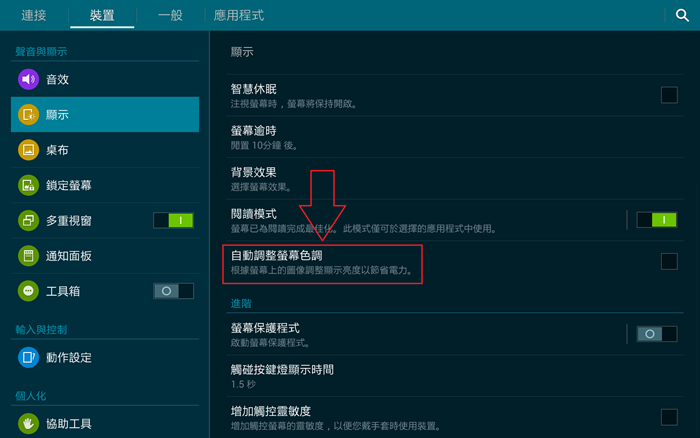Open 觸碰按鍵燈顯示時間 setting
The image size is (700, 438).
454,376
